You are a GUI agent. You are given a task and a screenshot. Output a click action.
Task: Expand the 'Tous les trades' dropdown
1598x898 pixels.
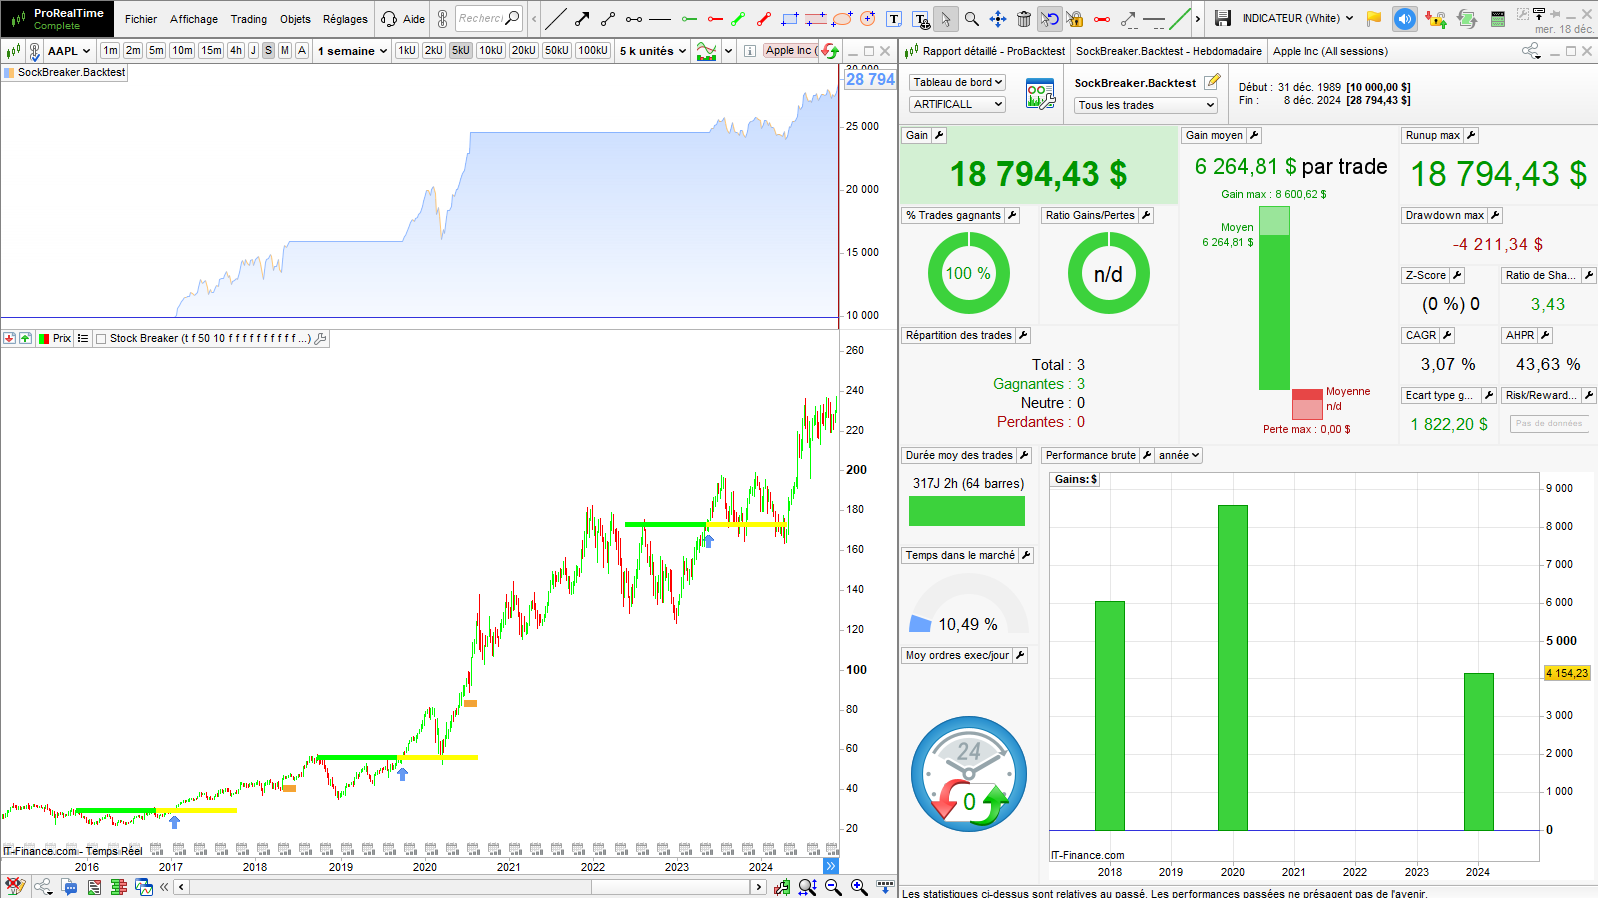point(1146,105)
